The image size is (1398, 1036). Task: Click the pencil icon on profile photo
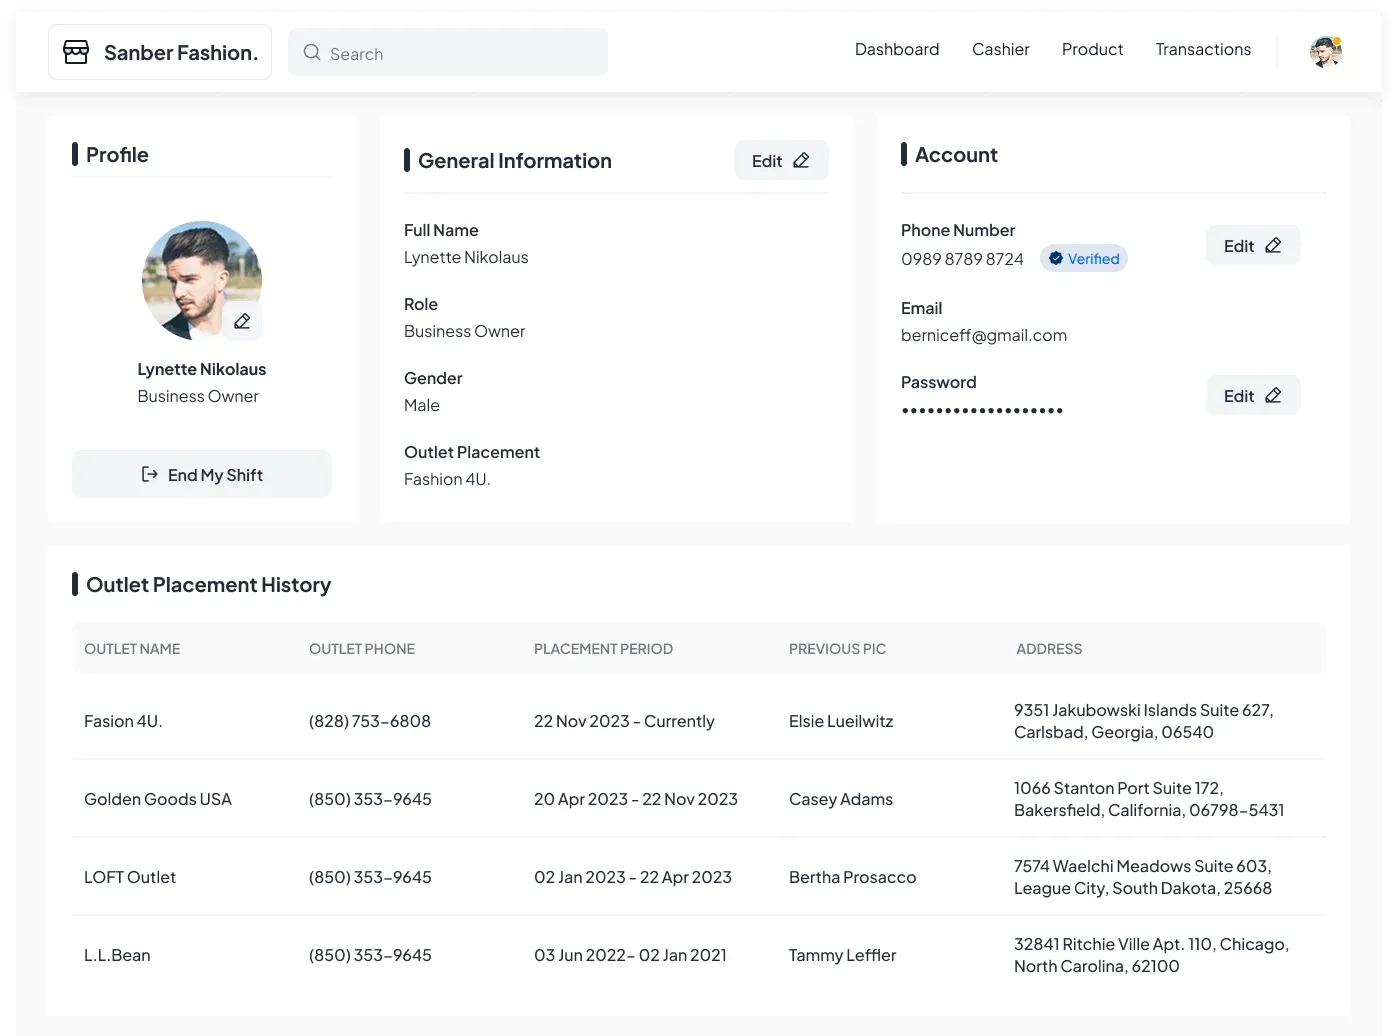coord(242,321)
